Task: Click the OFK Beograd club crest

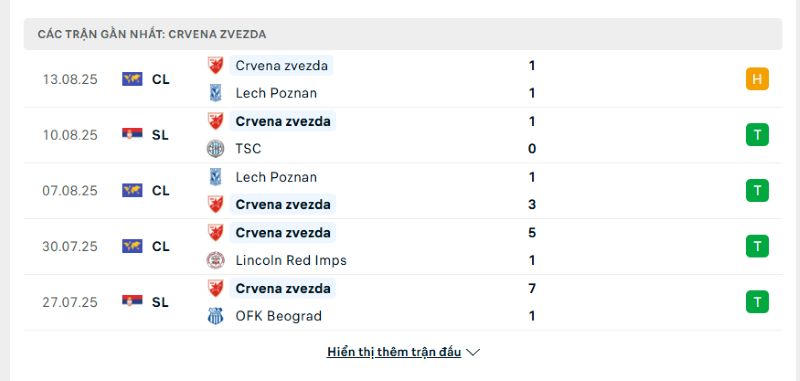Action: point(215,316)
